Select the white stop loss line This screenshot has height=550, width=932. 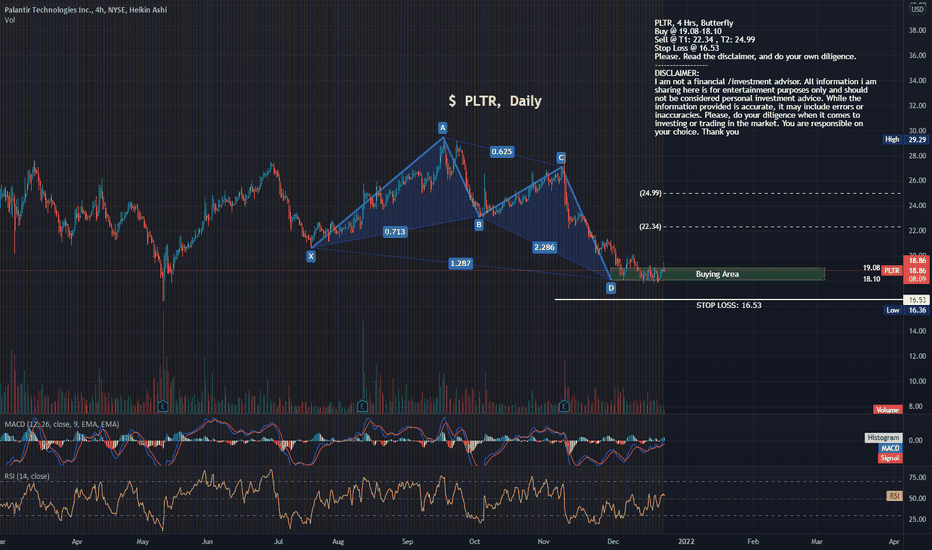click(729, 299)
